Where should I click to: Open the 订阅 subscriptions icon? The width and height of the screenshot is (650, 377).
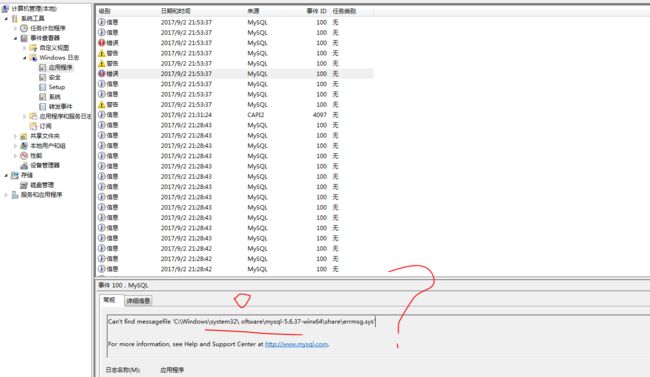click(x=33, y=126)
